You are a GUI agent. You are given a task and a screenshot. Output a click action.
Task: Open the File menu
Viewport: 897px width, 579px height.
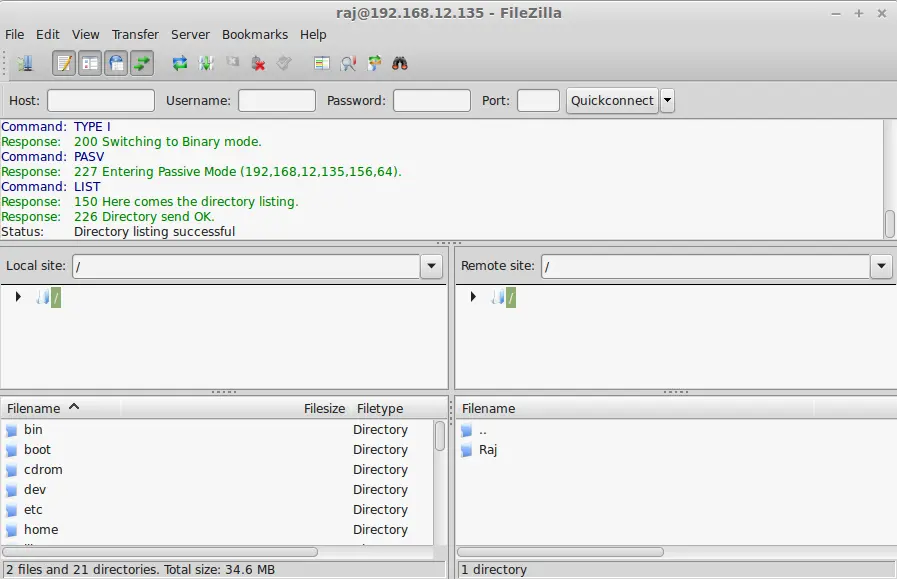[14, 34]
